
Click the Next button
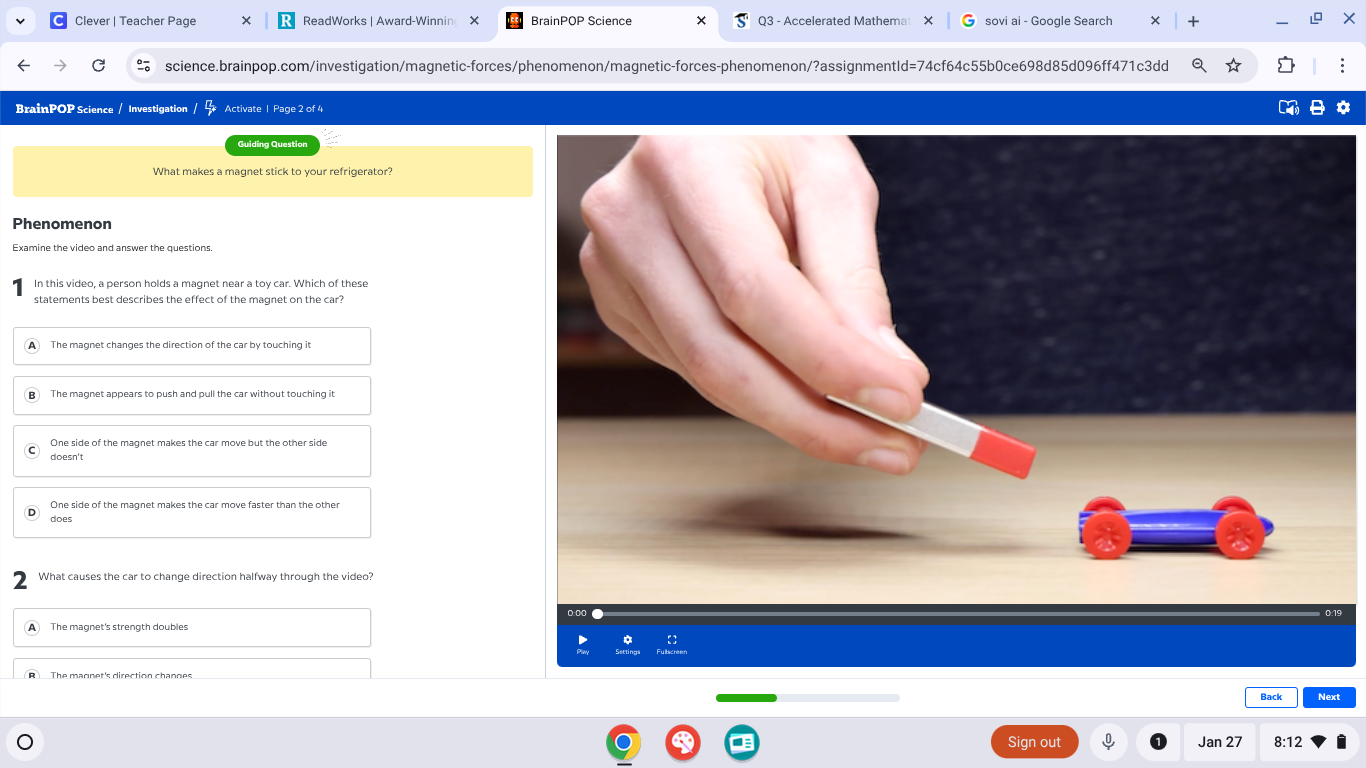[x=1328, y=697]
